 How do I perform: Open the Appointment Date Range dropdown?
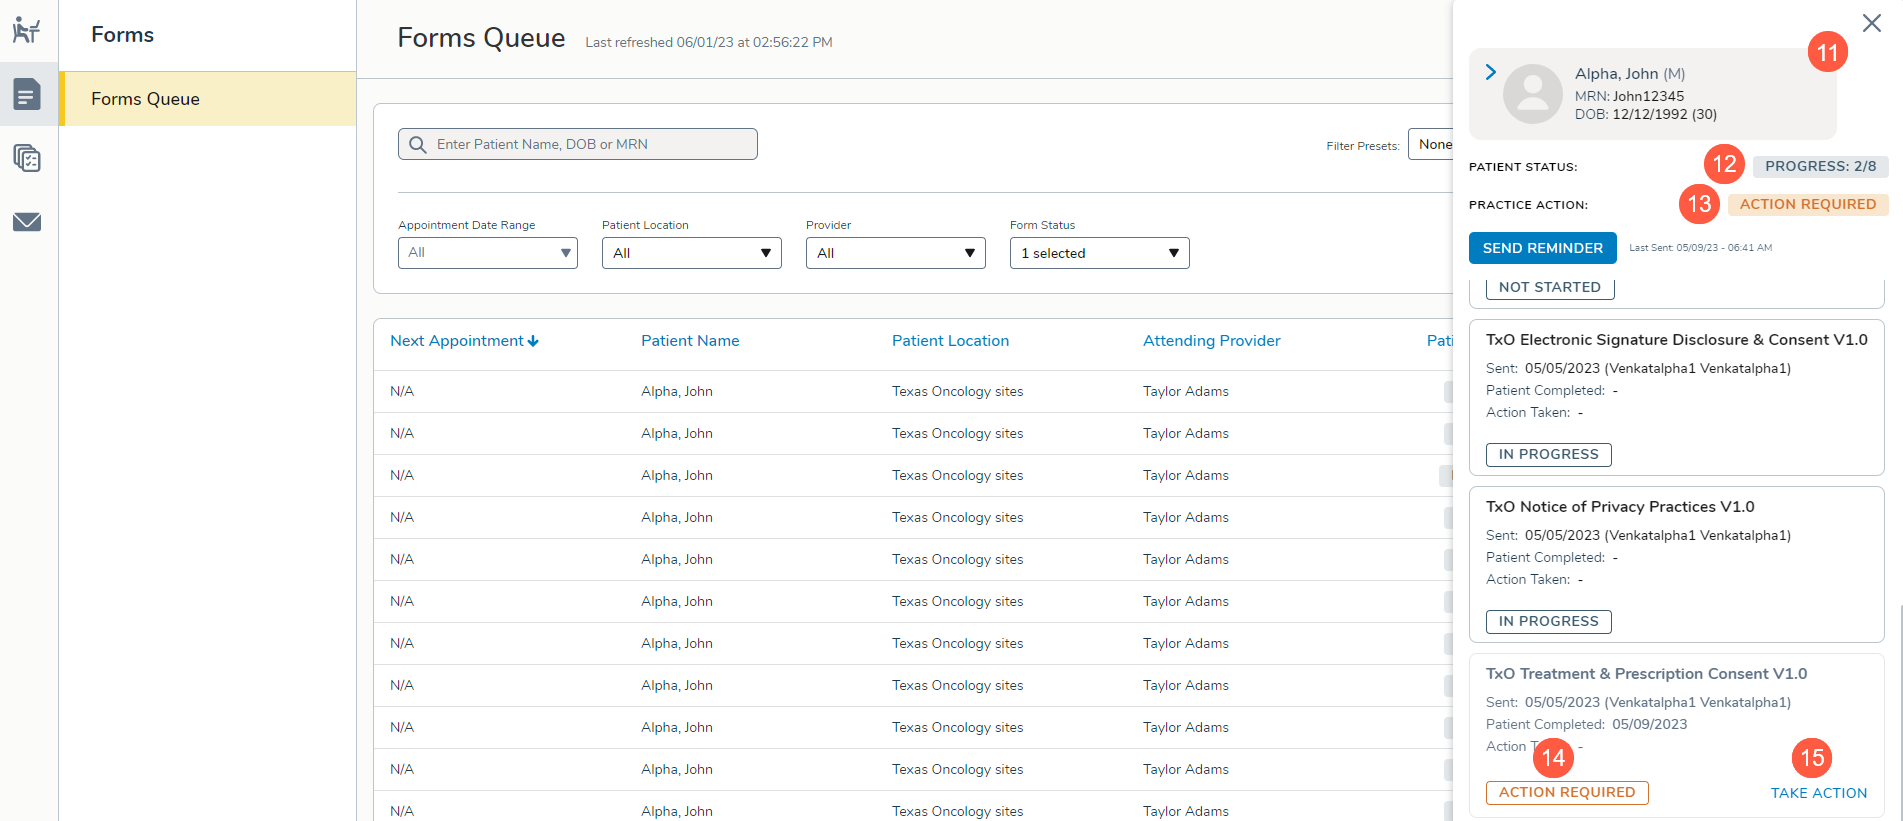[488, 253]
